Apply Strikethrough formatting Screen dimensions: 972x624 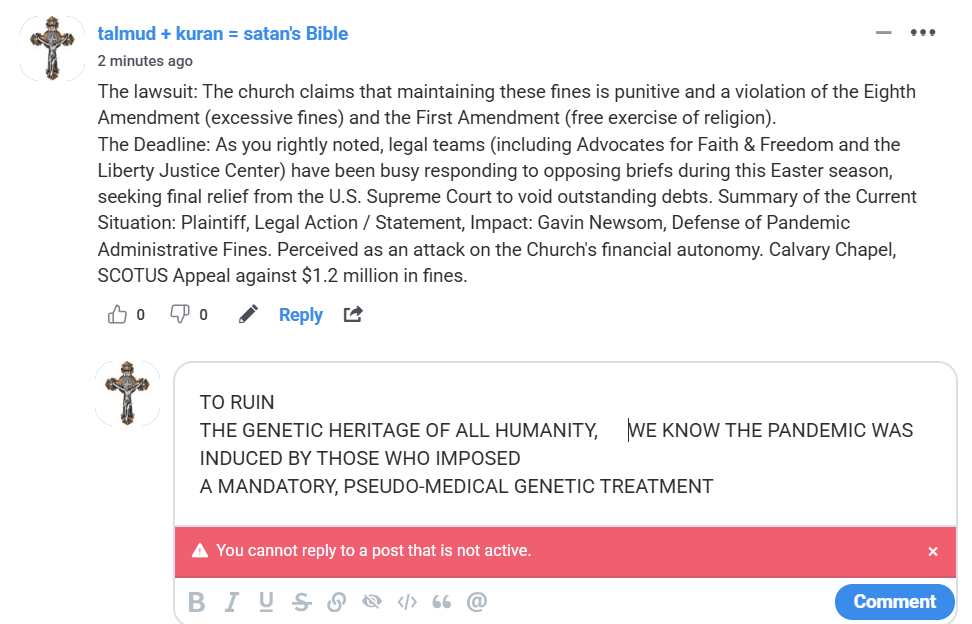(x=301, y=602)
